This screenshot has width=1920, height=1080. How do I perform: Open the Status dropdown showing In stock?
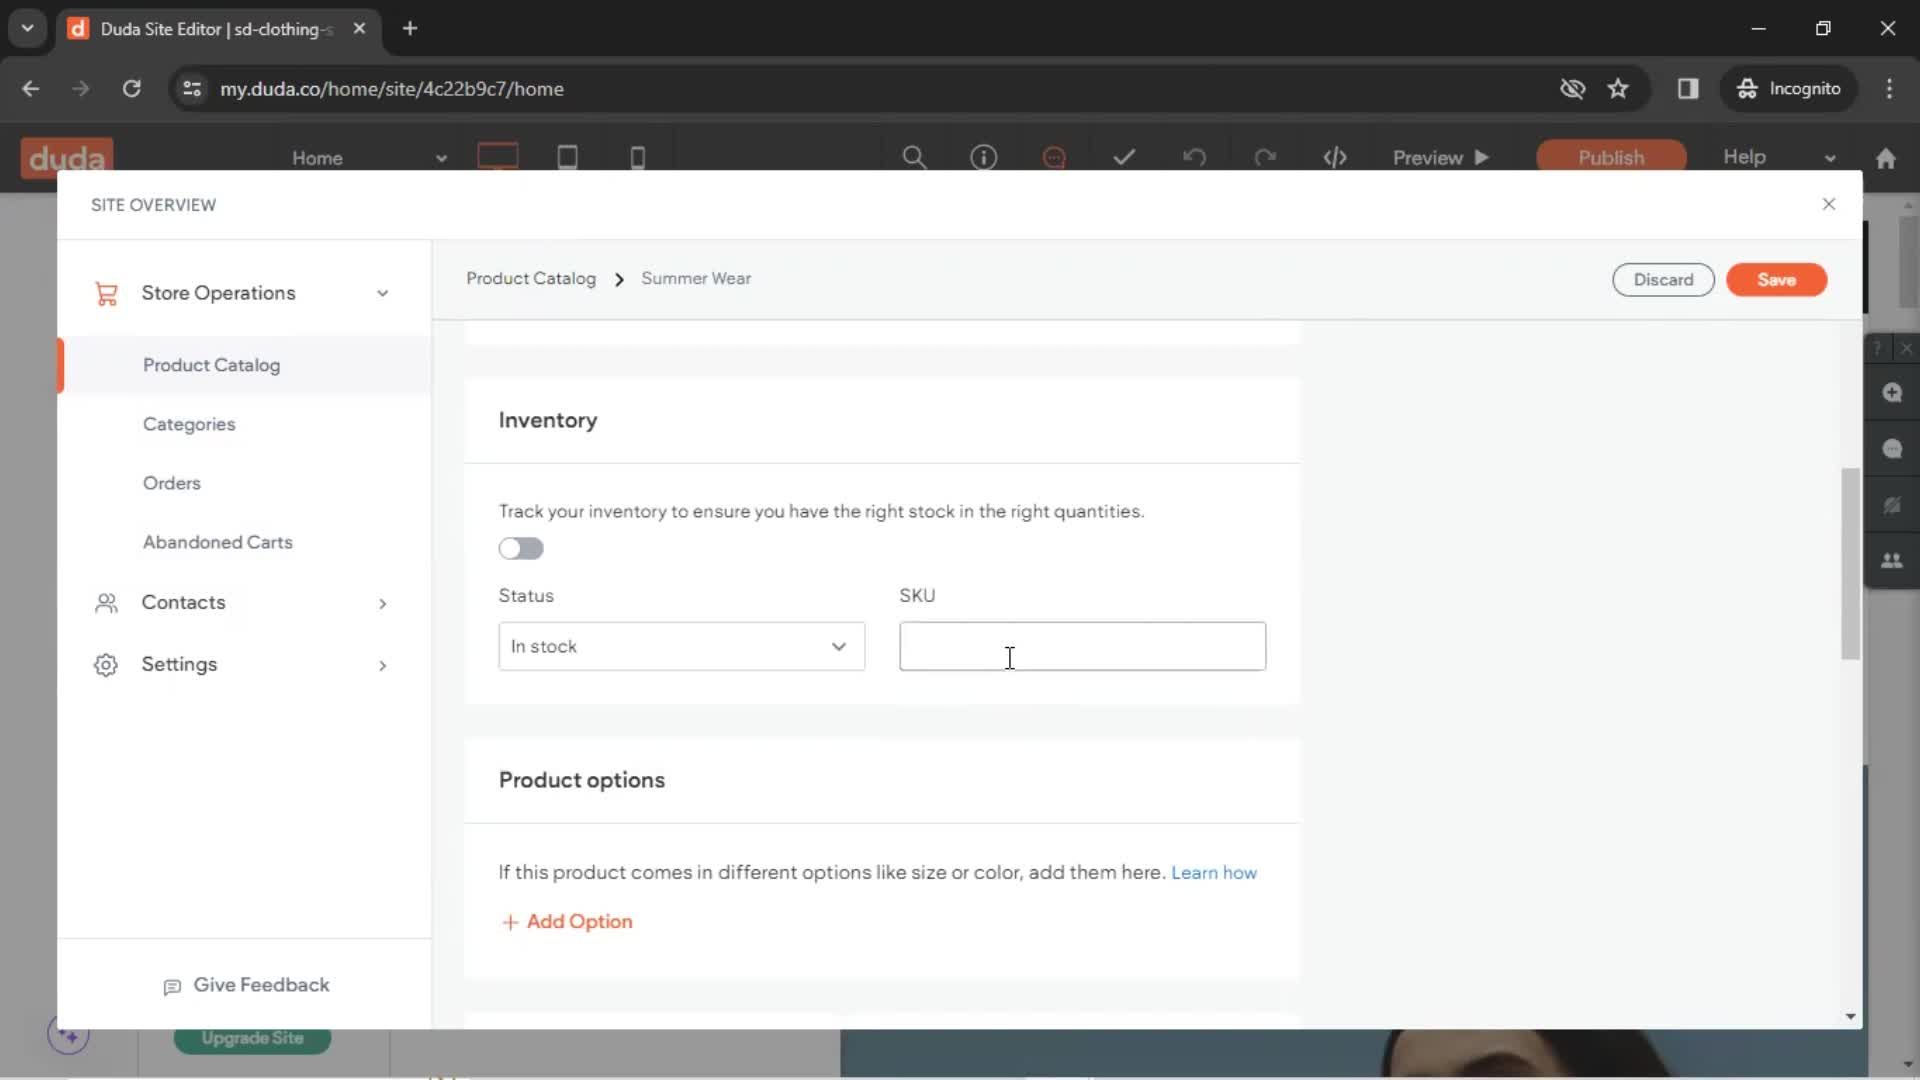click(682, 646)
